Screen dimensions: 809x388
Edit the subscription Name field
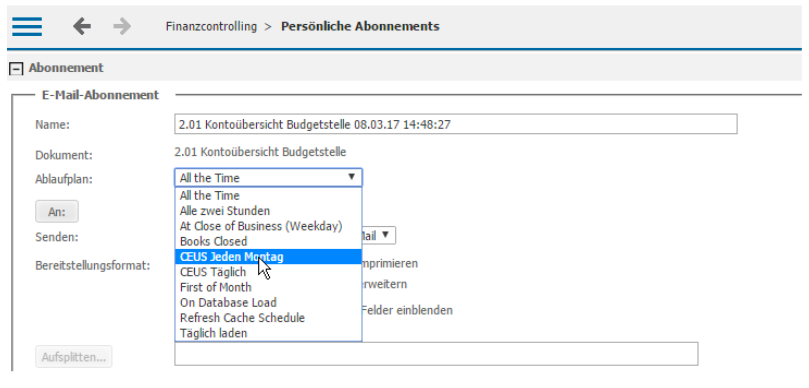click(x=456, y=124)
